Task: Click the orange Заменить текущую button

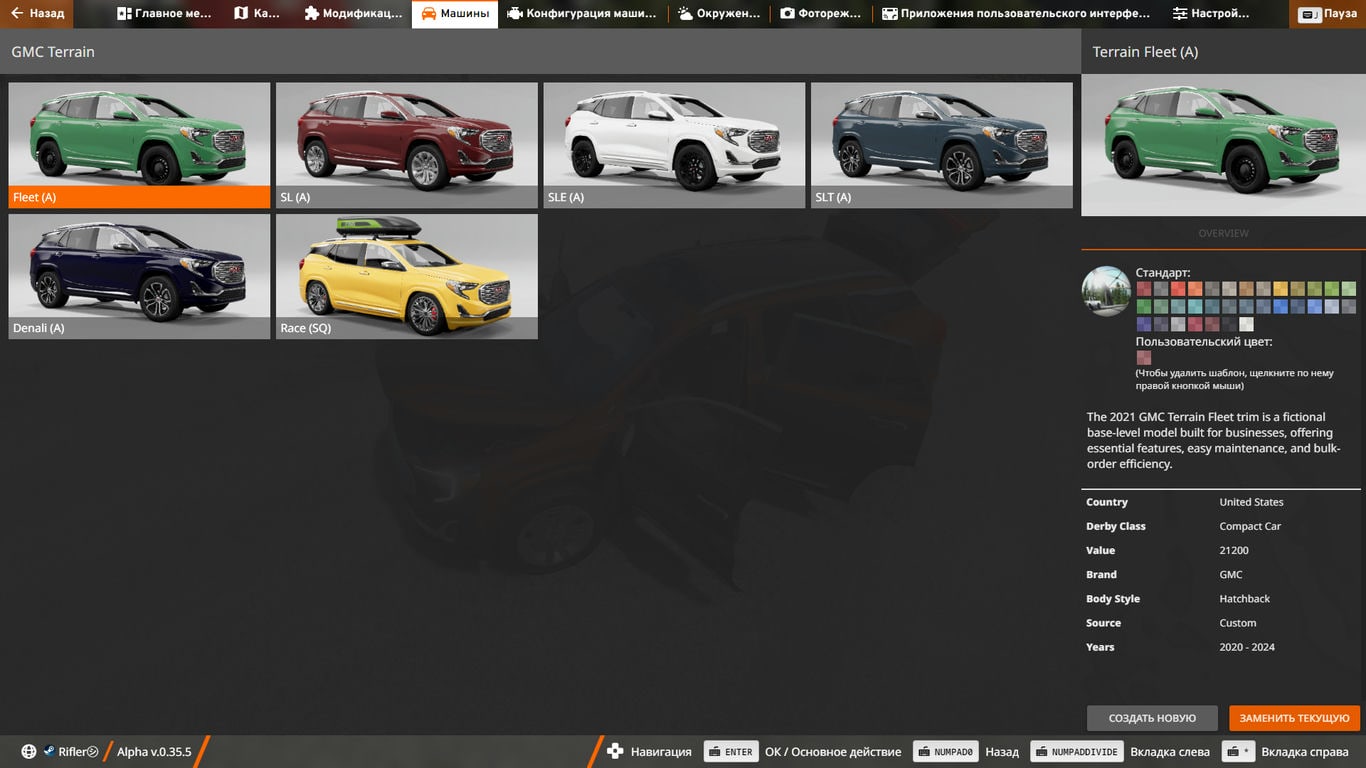Action: point(1295,718)
